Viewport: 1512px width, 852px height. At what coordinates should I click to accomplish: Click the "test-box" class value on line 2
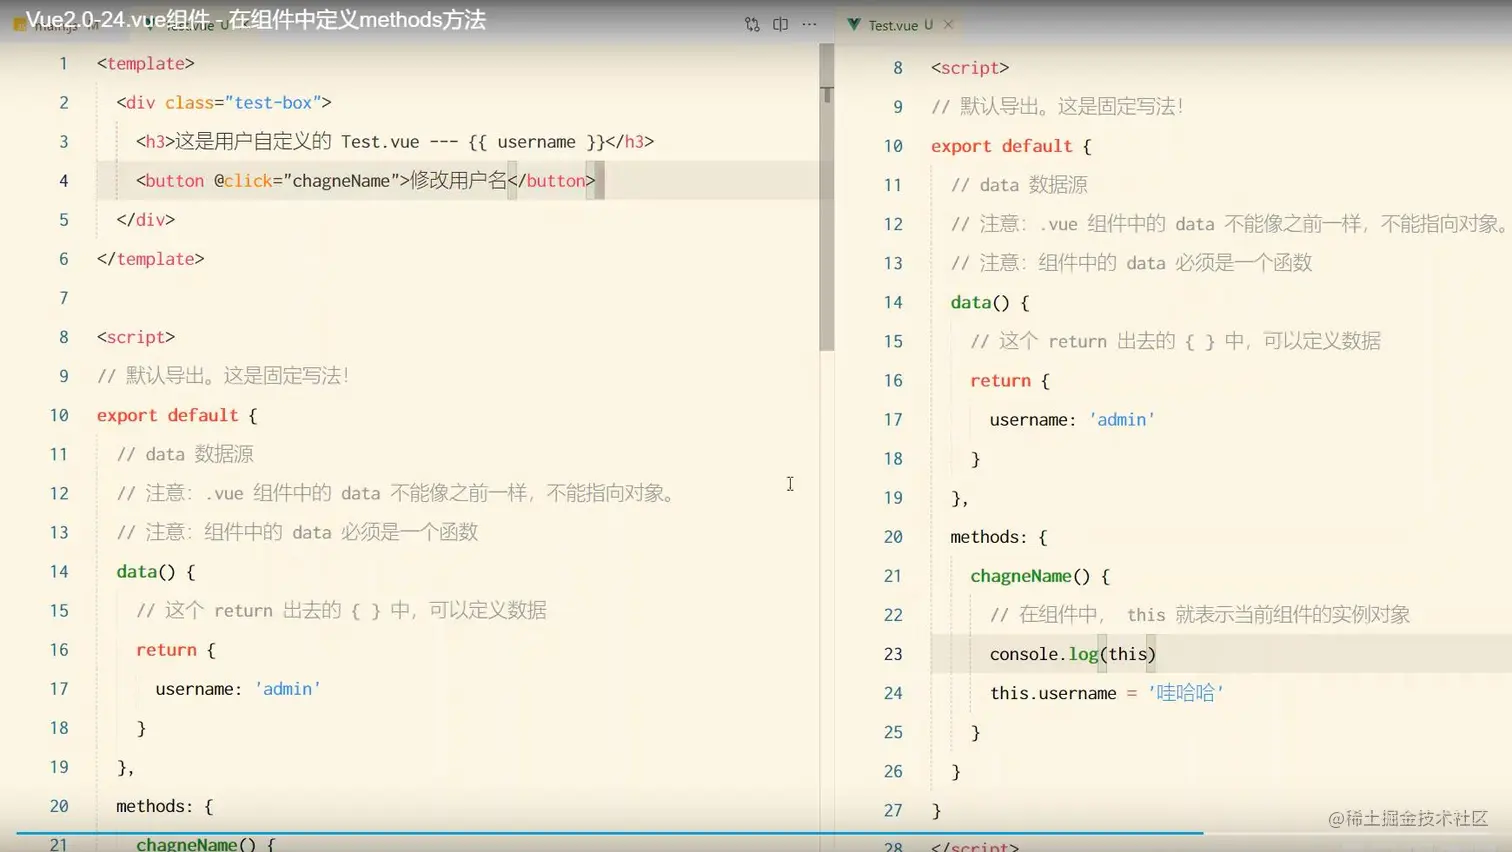(x=273, y=102)
